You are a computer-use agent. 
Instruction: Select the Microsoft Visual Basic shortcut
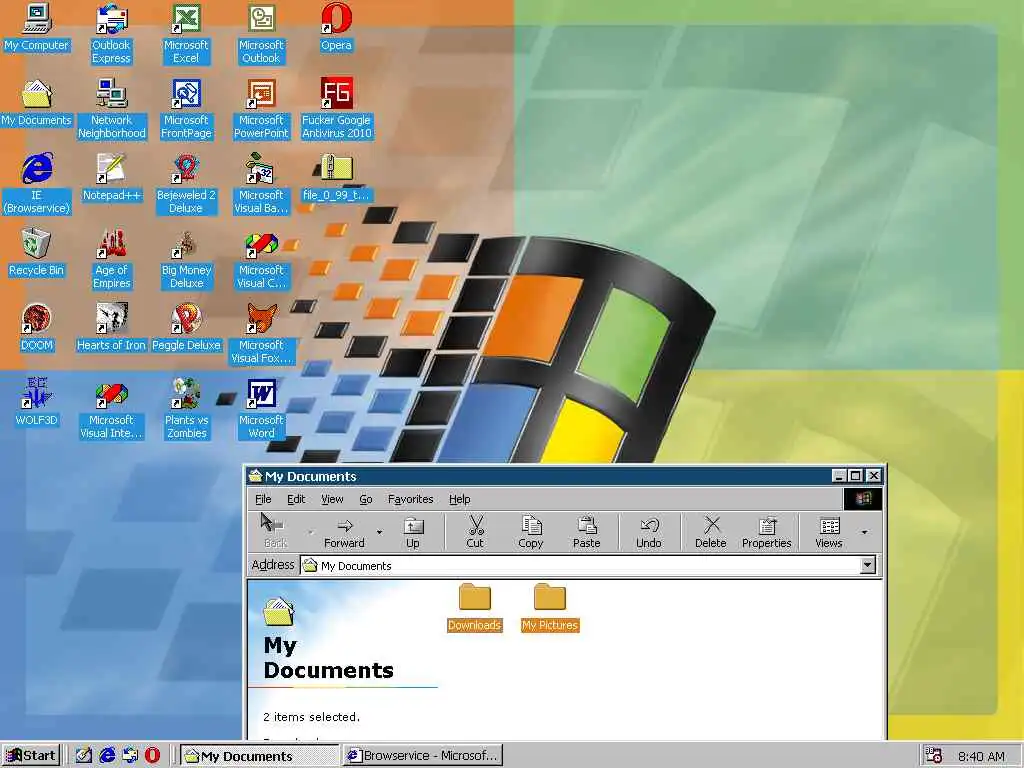tap(261, 184)
